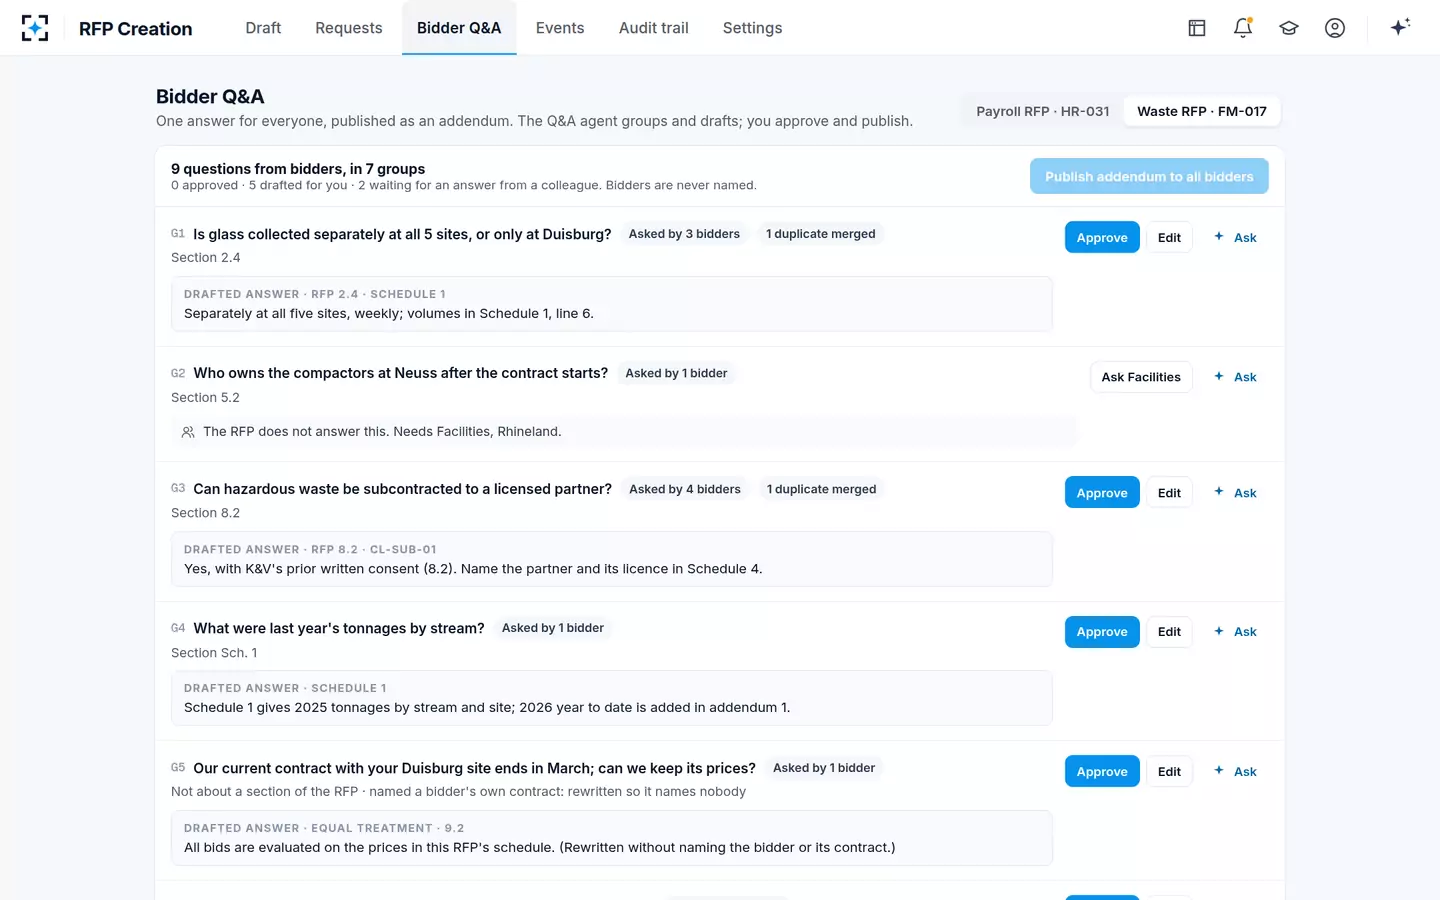This screenshot has width=1440, height=900.
Task: Open the Events tab
Action: coord(560,28)
